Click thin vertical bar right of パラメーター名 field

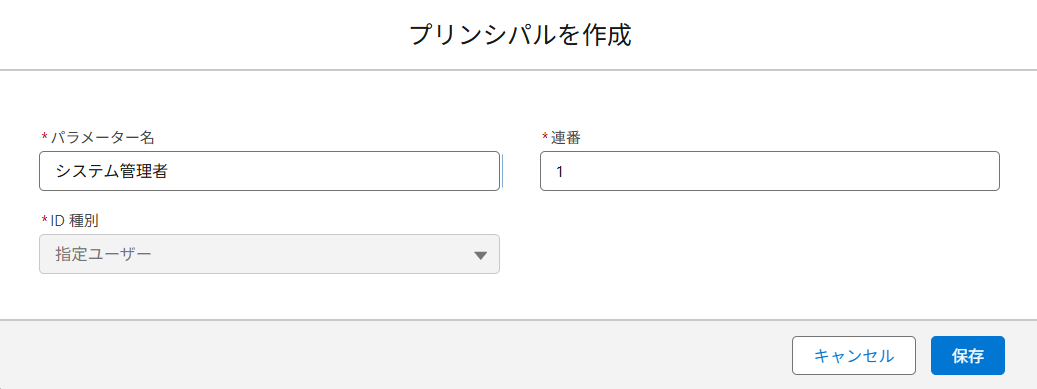(503, 171)
